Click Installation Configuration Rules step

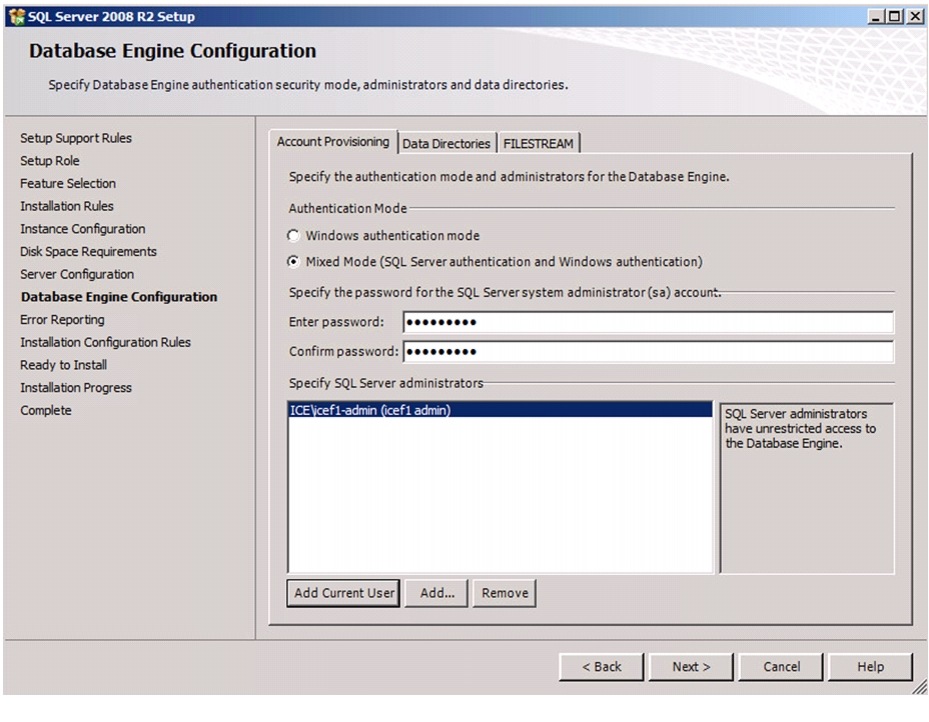point(105,342)
